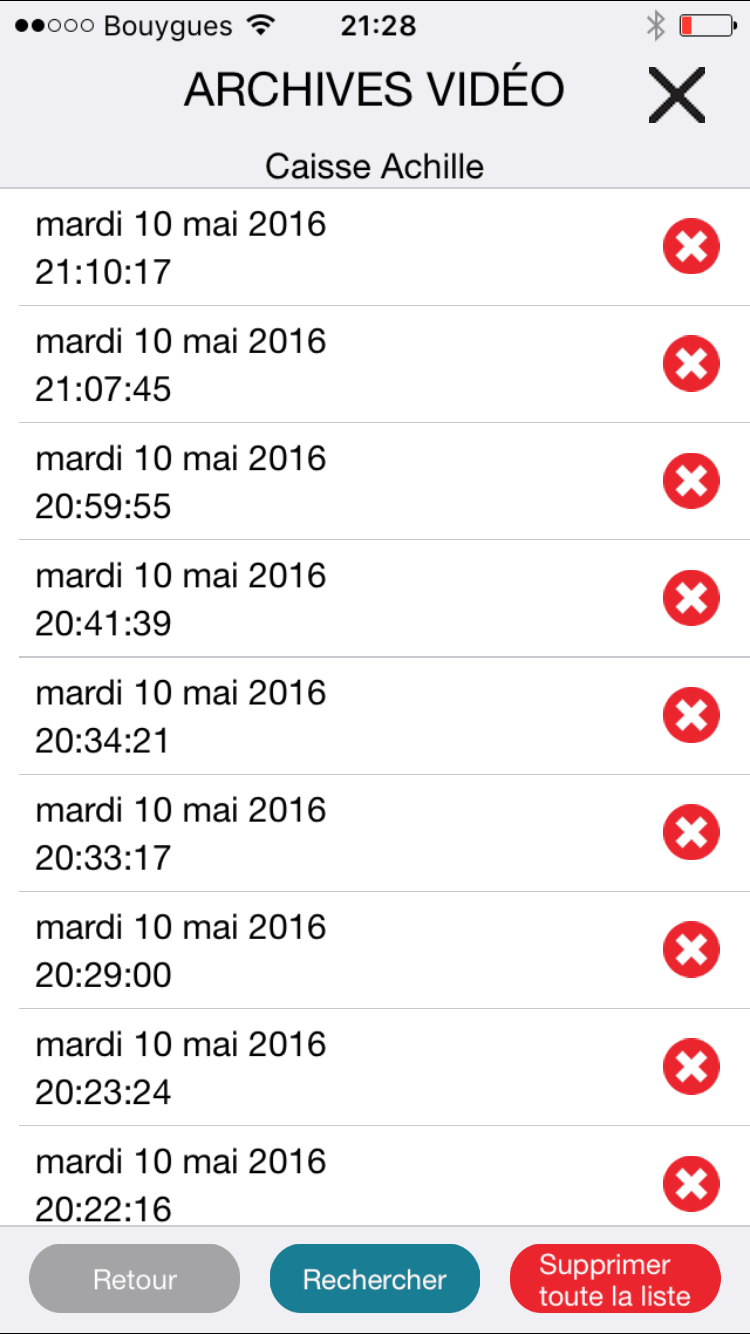Delete the 20:29:00 video archive

point(691,949)
